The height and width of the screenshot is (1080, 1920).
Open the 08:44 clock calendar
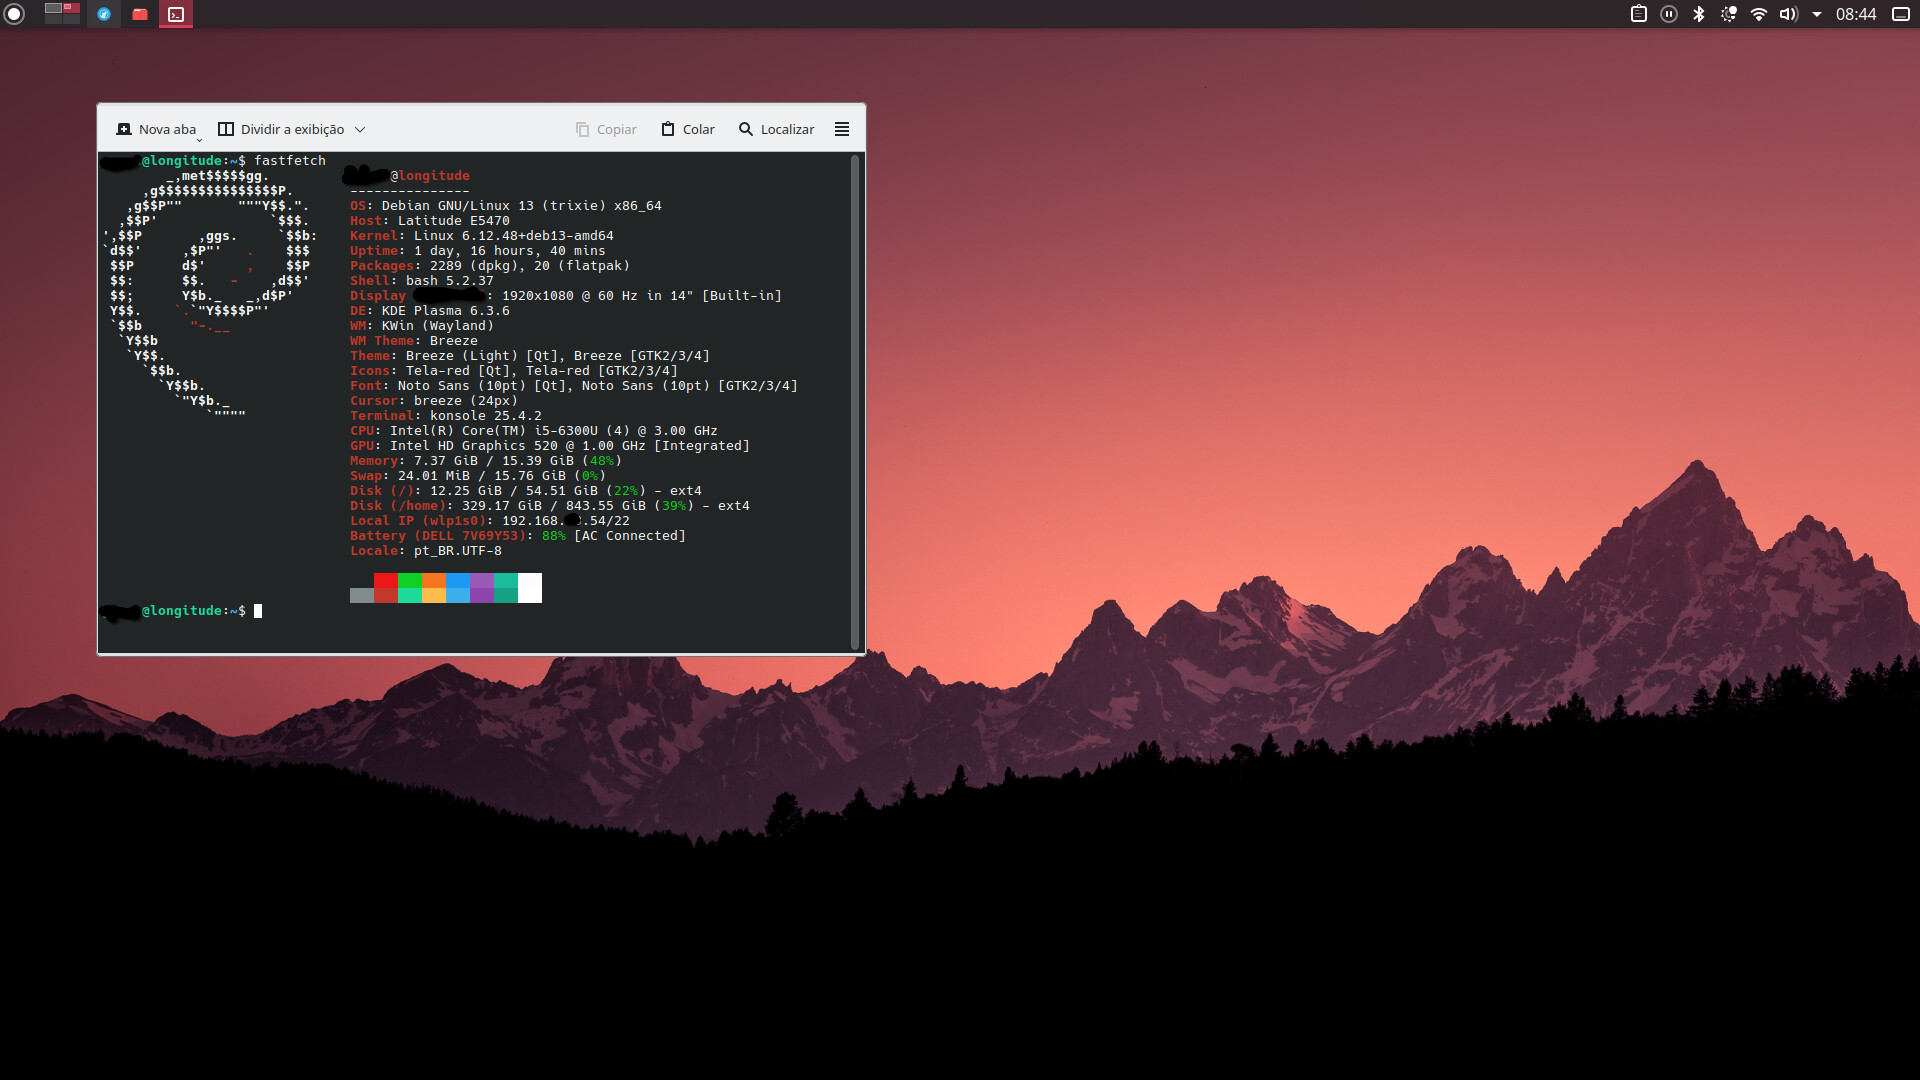tap(1855, 14)
